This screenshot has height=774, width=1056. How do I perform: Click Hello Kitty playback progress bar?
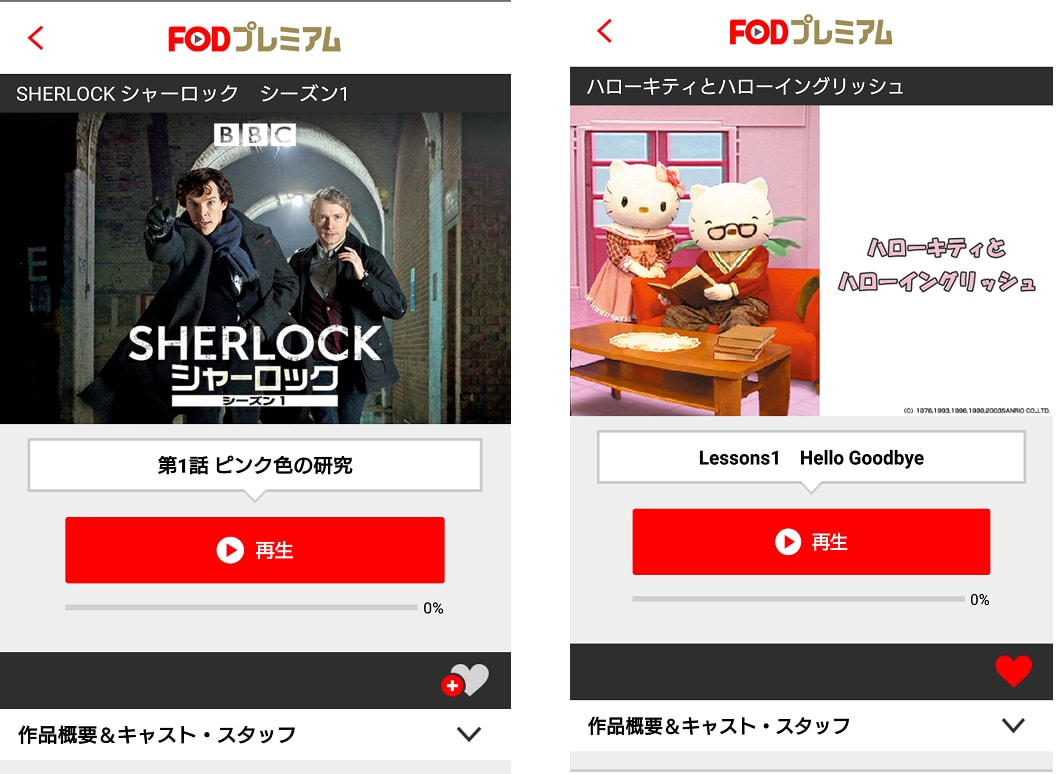tap(798, 599)
